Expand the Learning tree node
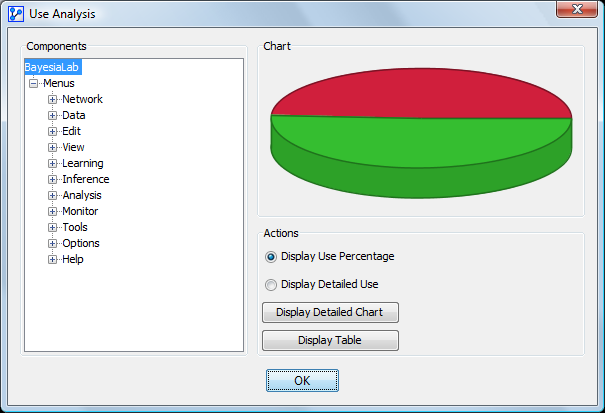Image resolution: width=605 pixels, height=413 pixels. (x=53, y=164)
